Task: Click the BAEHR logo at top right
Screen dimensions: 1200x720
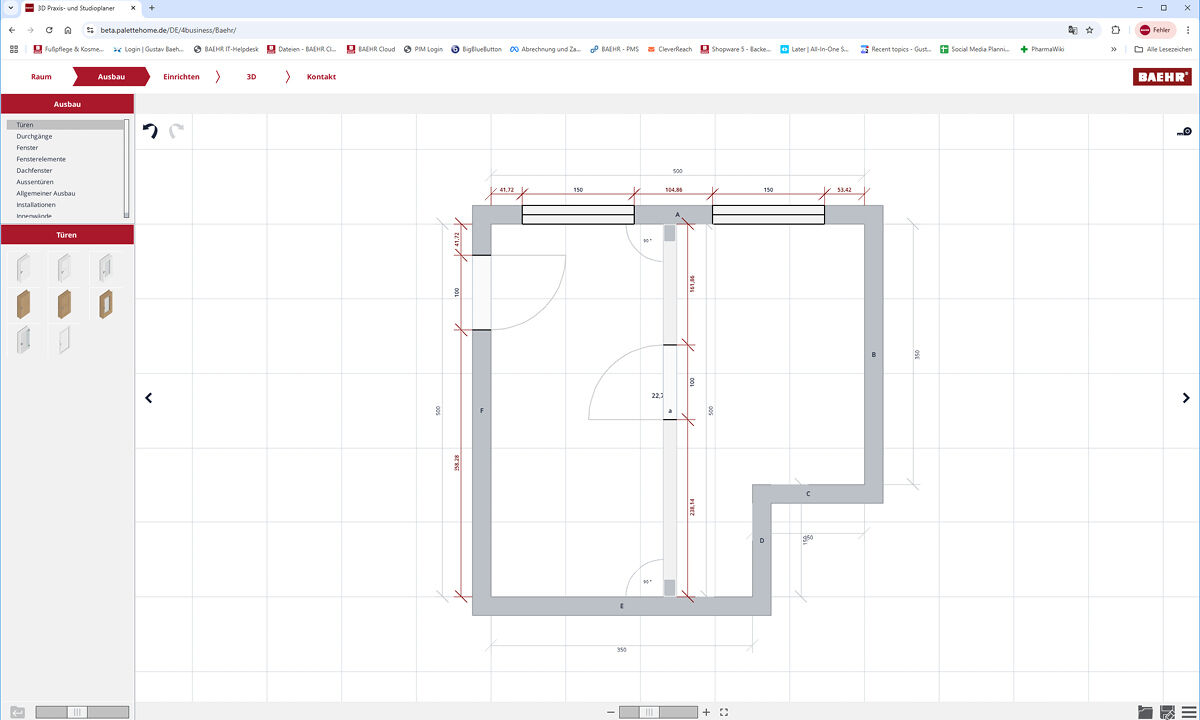Action: [1162, 75]
